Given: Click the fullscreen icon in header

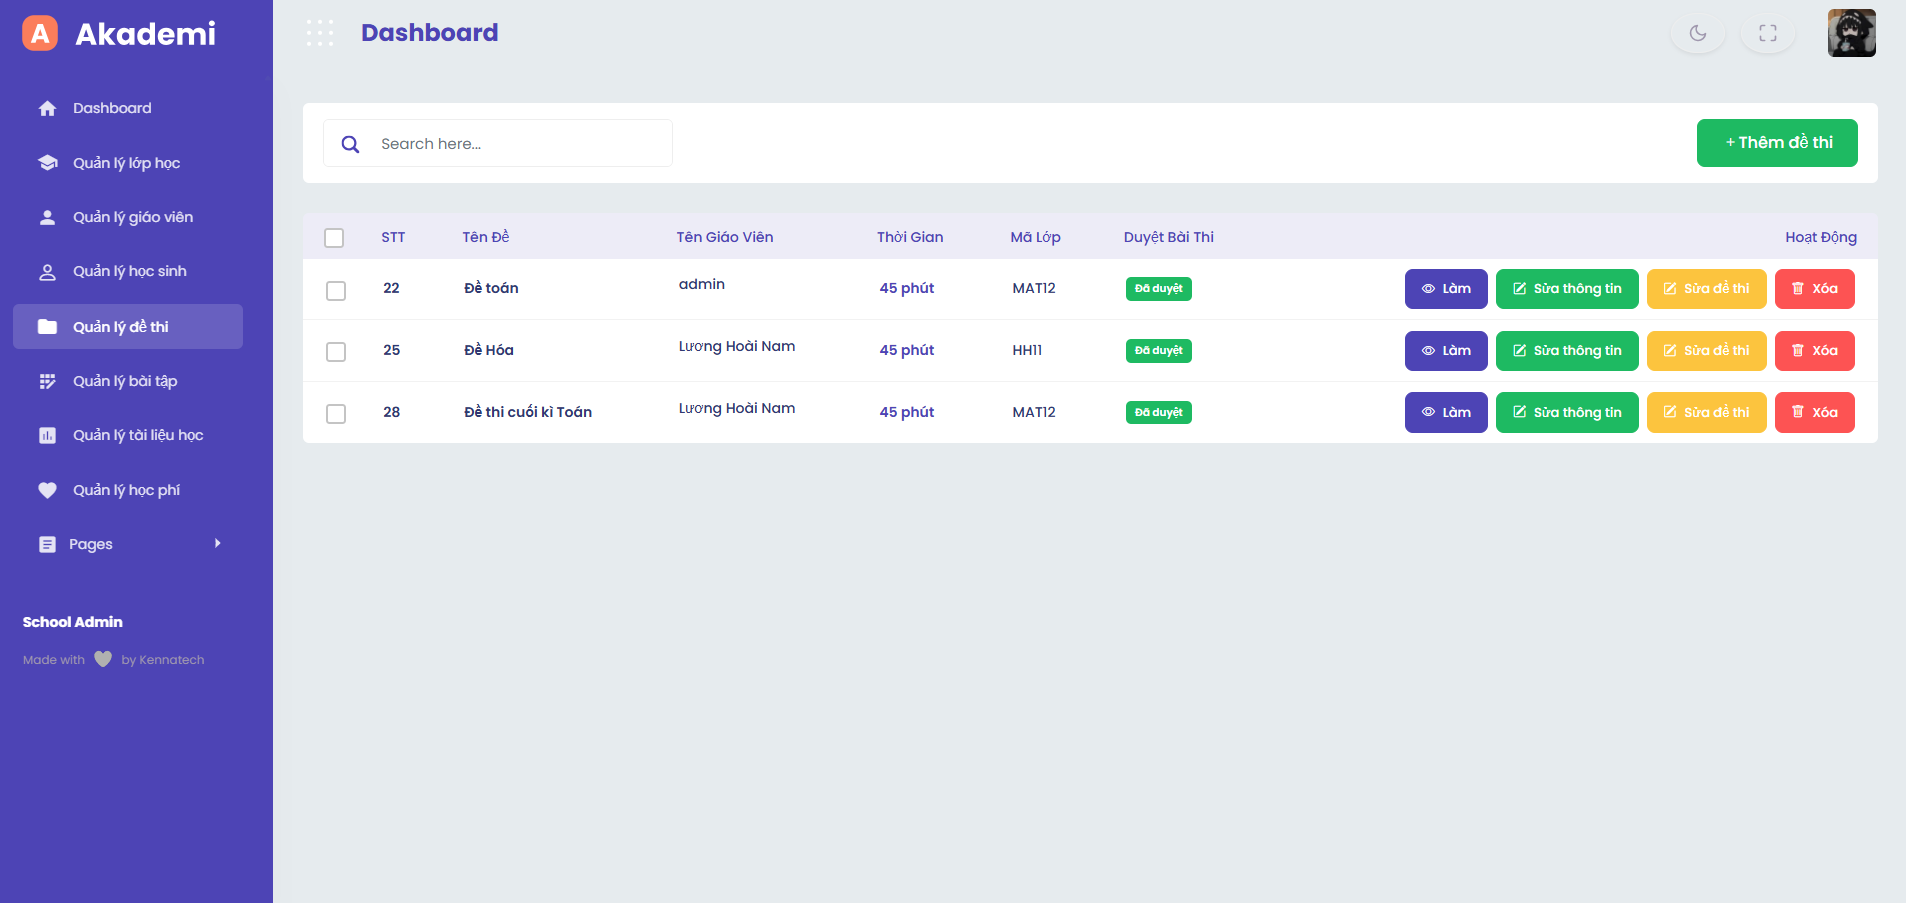Looking at the screenshot, I should click(1767, 33).
